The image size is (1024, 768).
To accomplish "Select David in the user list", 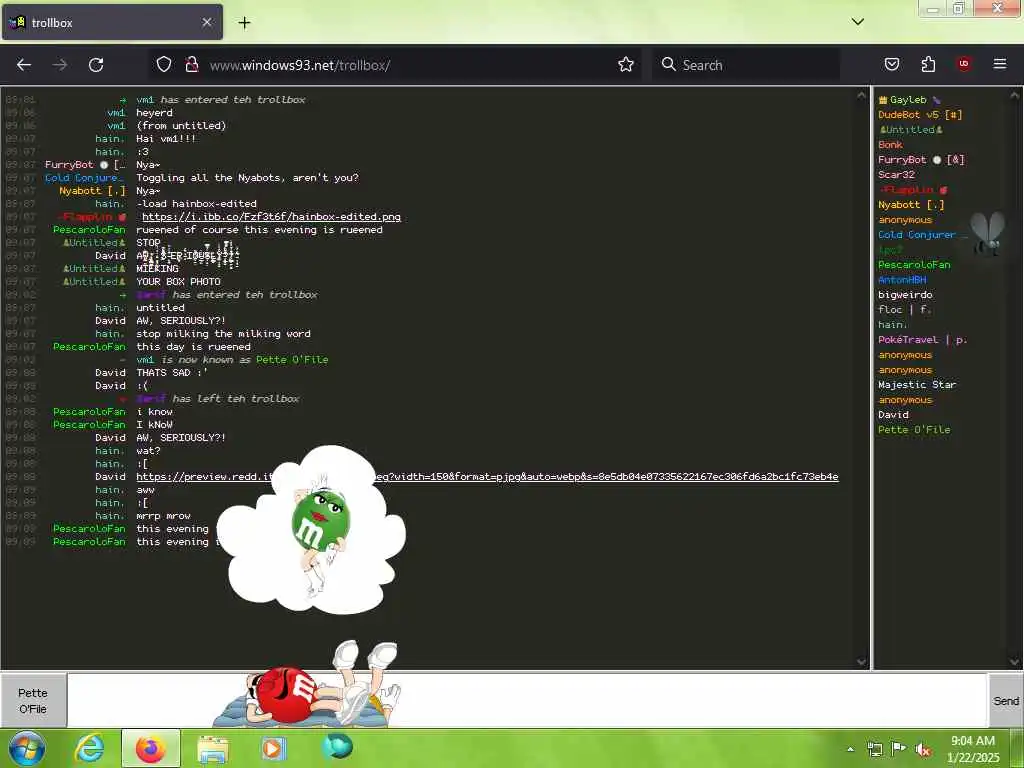I will coord(893,415).
